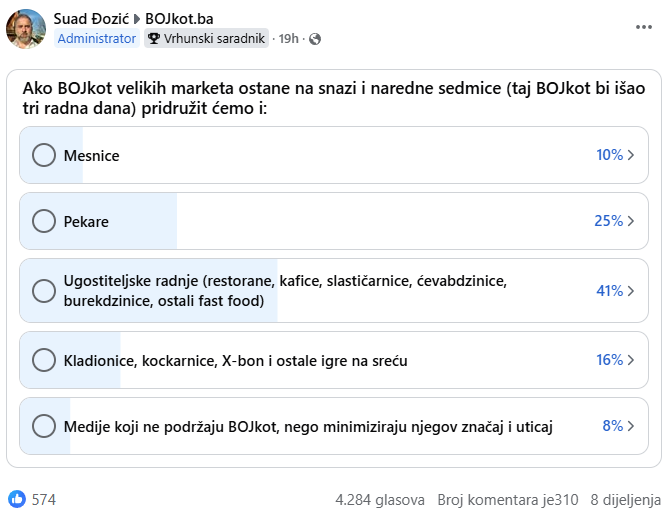Select the Medije koji ne podržaju option

pos(44,426)
